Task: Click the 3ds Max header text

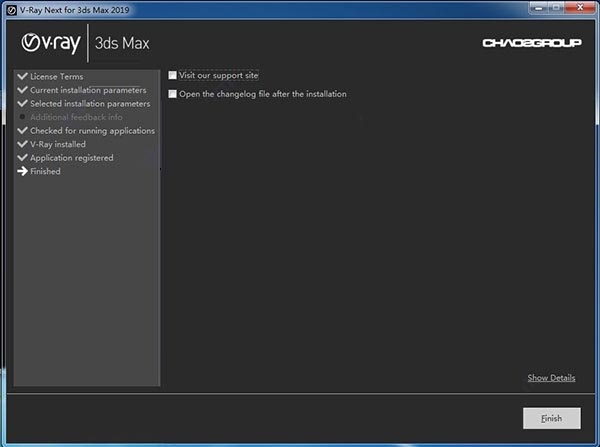Action: coord(122,43)
